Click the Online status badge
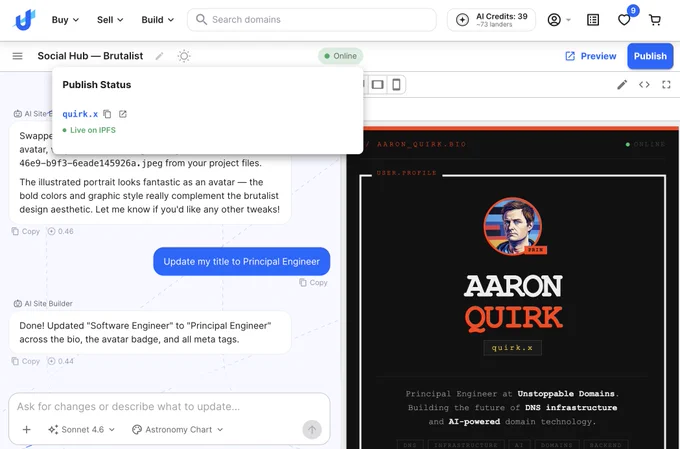 click(340, 56)
